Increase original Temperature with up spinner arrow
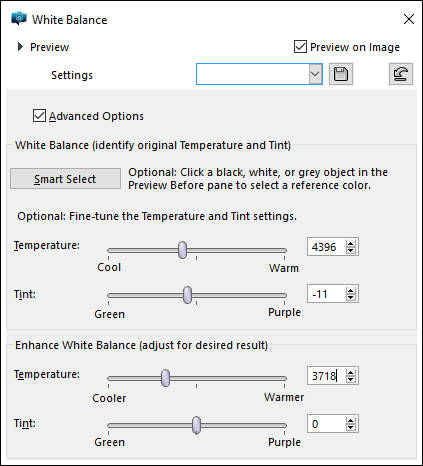 coord(350,244)
